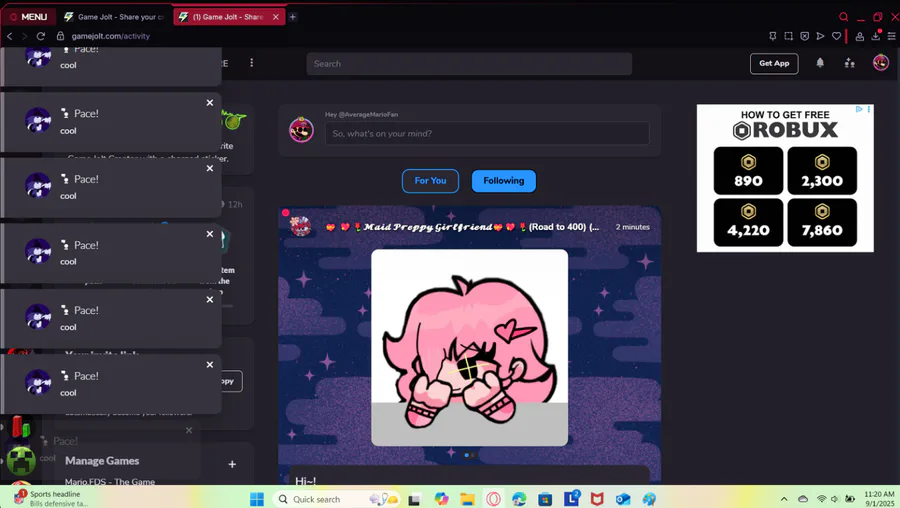Screen dimensions: 900x508
Task: Open the Wi-Fi network tray icon
Action: [821, 499]
